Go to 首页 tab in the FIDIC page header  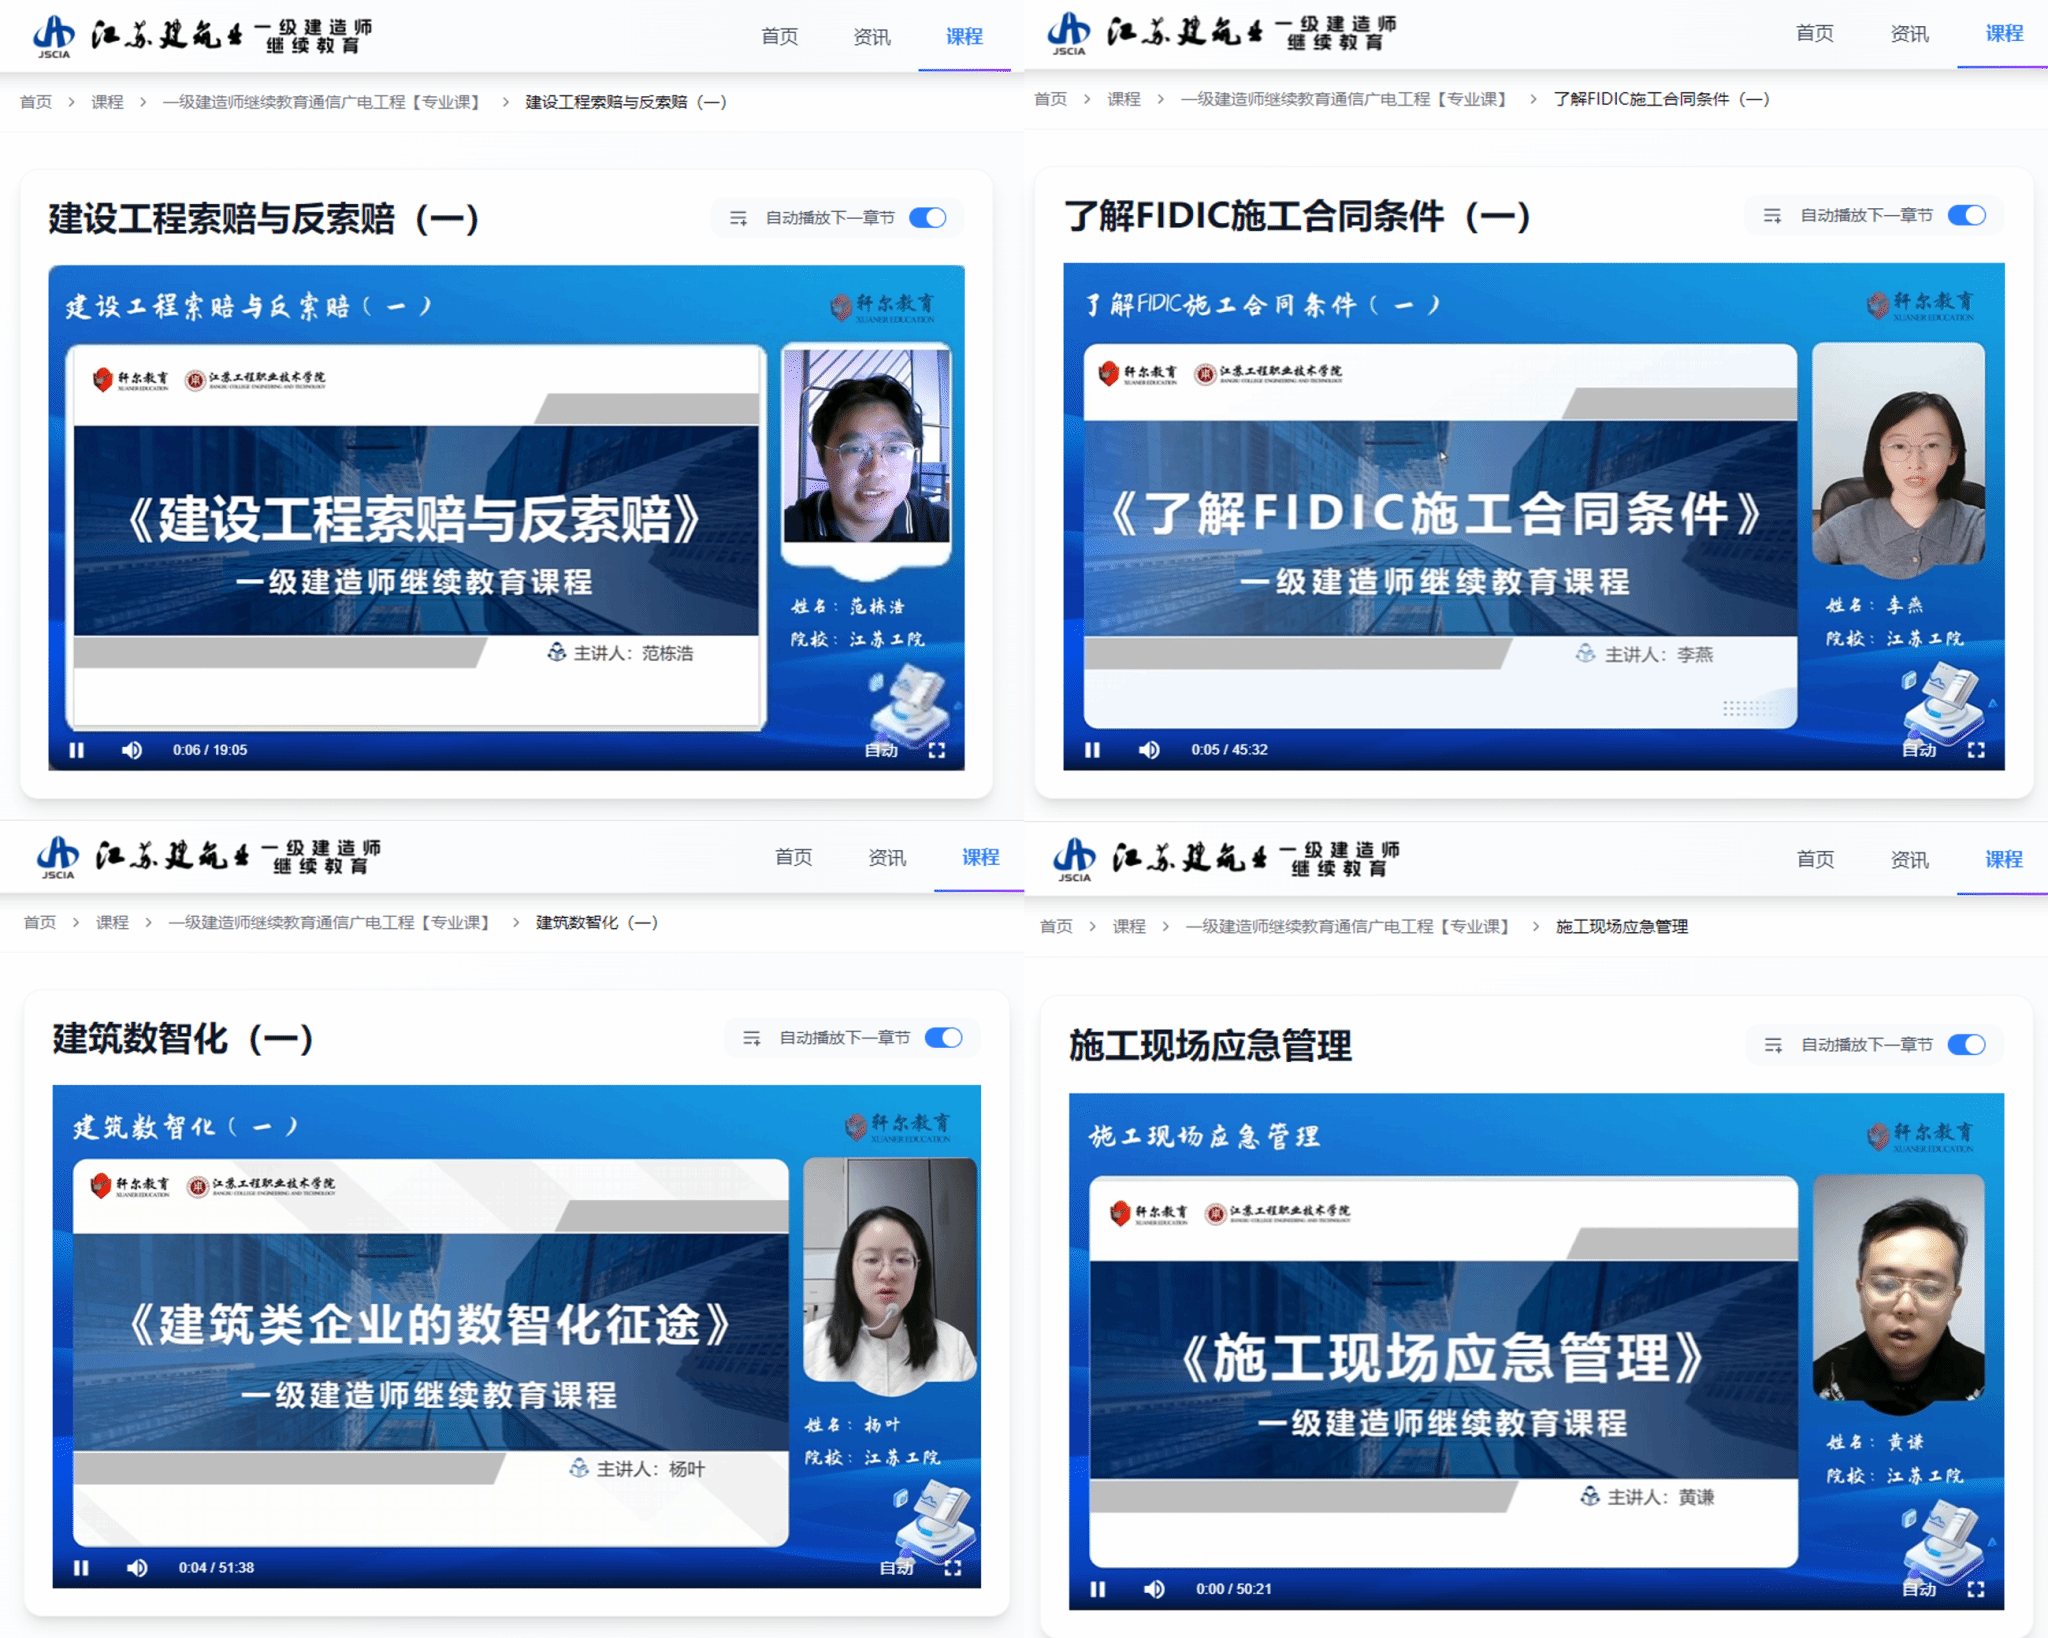(1814, 34)
